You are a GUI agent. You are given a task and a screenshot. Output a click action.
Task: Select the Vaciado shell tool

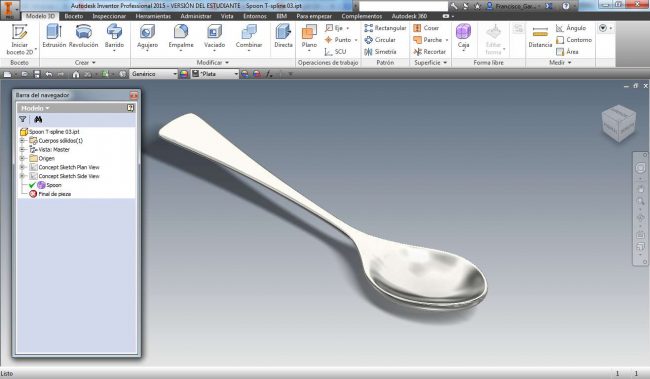tap(214, 37)
